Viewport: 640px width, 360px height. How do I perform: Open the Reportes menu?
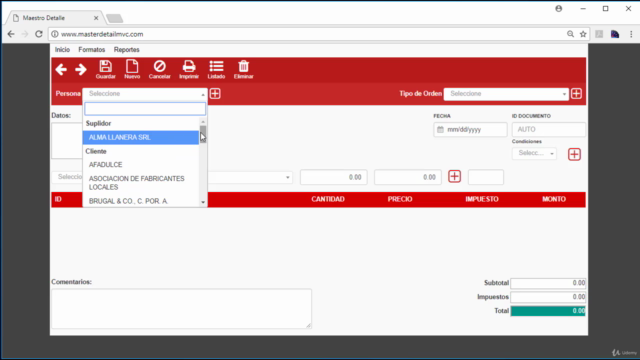(127, 50)
